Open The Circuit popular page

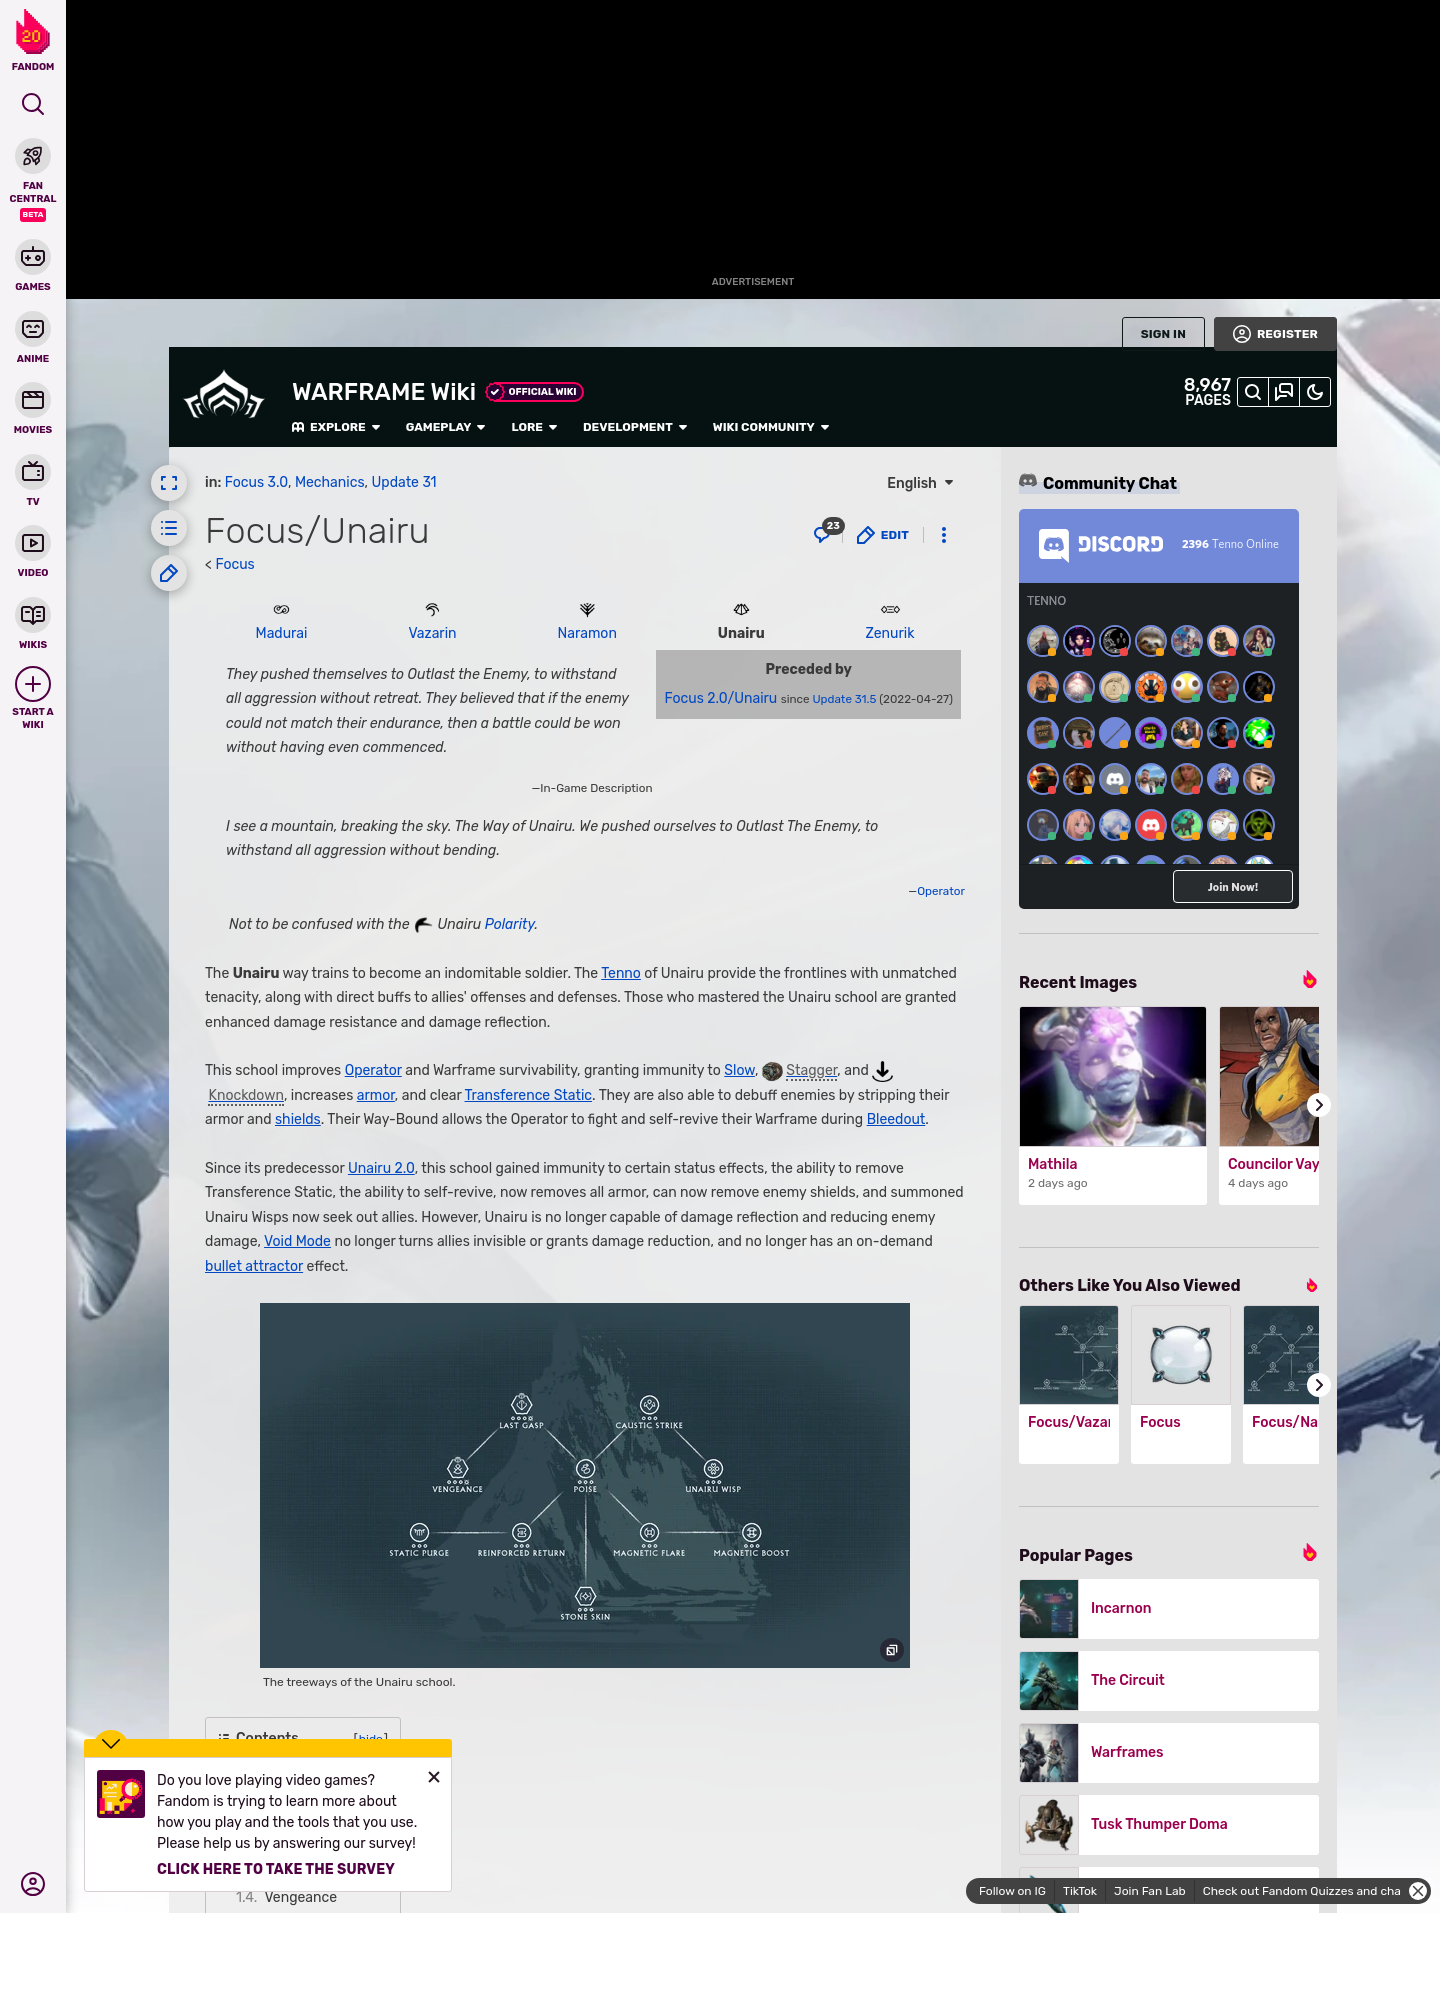pos(1169,1680)
